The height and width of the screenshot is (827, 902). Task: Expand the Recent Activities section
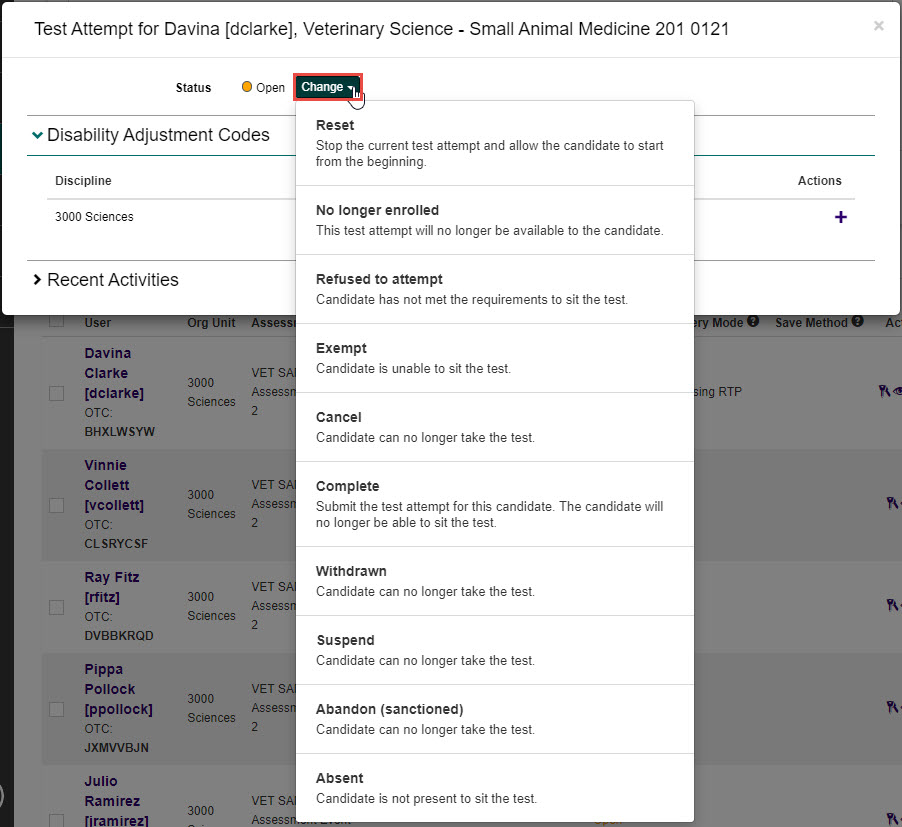tap(38, 280)
